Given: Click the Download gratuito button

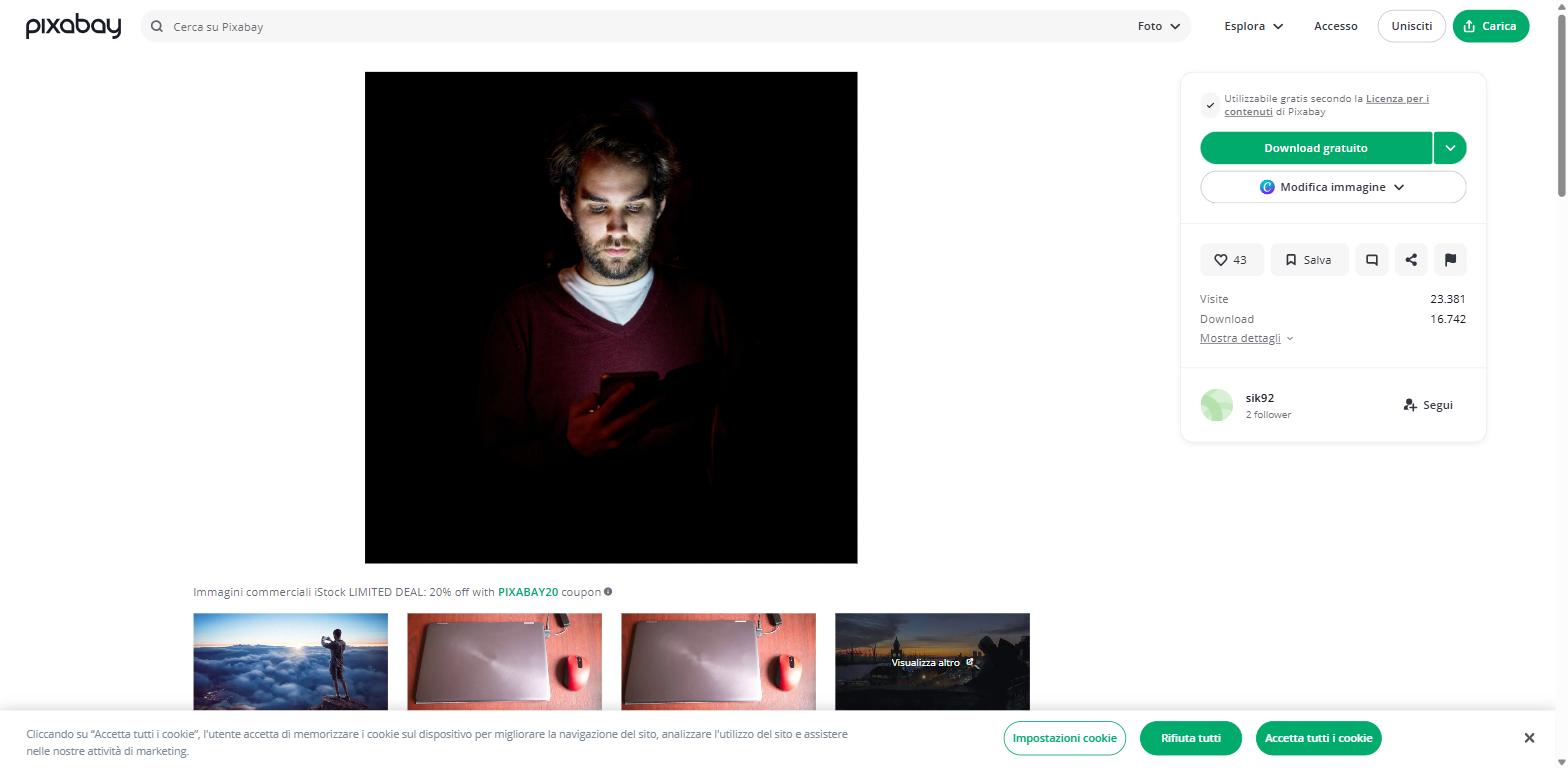Looking at the screenshot, I should [1315, 148].
